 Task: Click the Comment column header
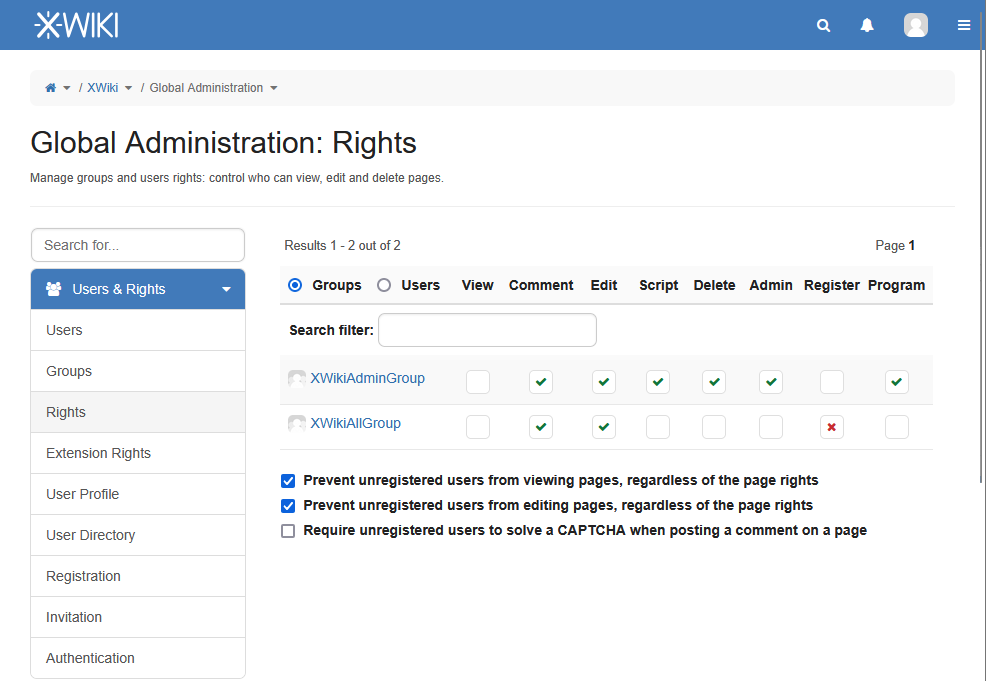[541, 285]
